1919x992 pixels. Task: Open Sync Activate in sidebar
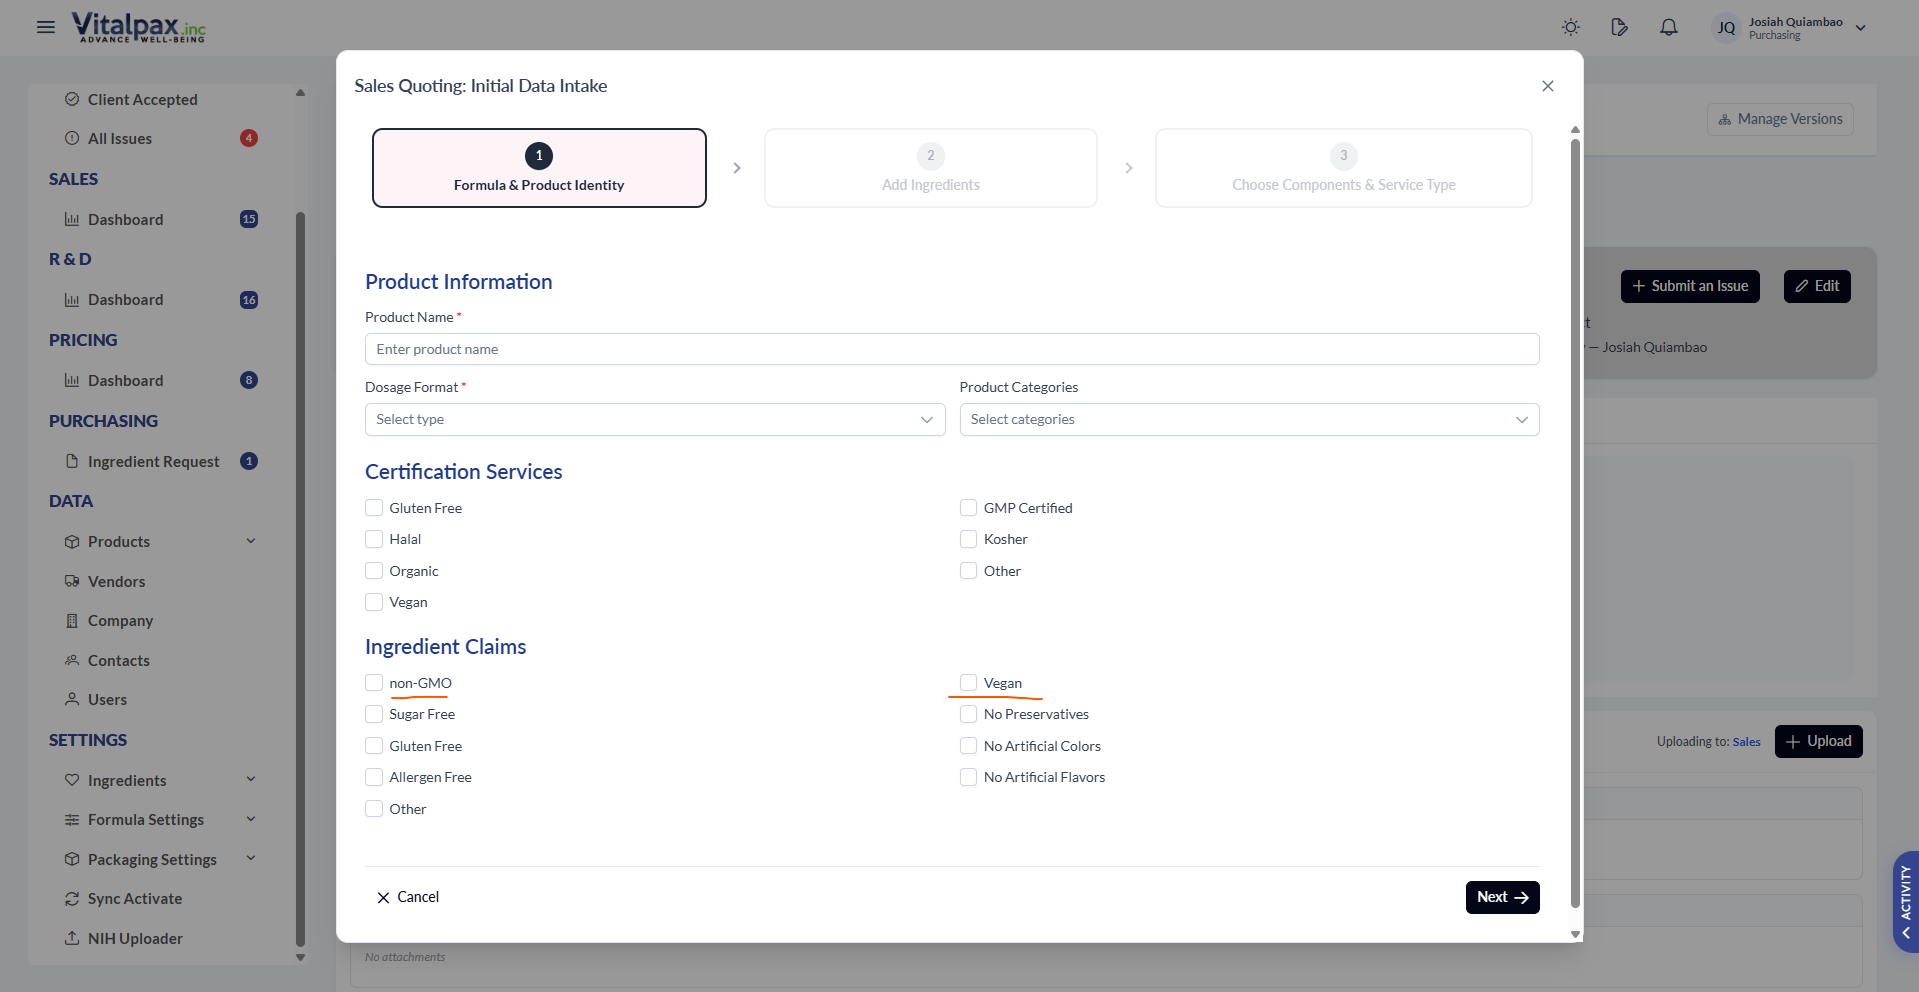coord(134,898)
